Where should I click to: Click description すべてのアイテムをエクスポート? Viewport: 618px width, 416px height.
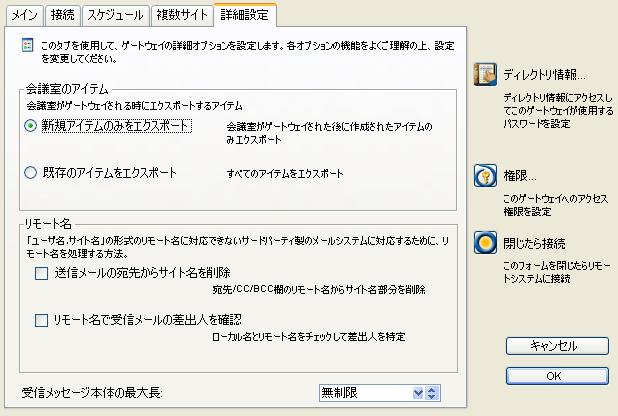285,173
